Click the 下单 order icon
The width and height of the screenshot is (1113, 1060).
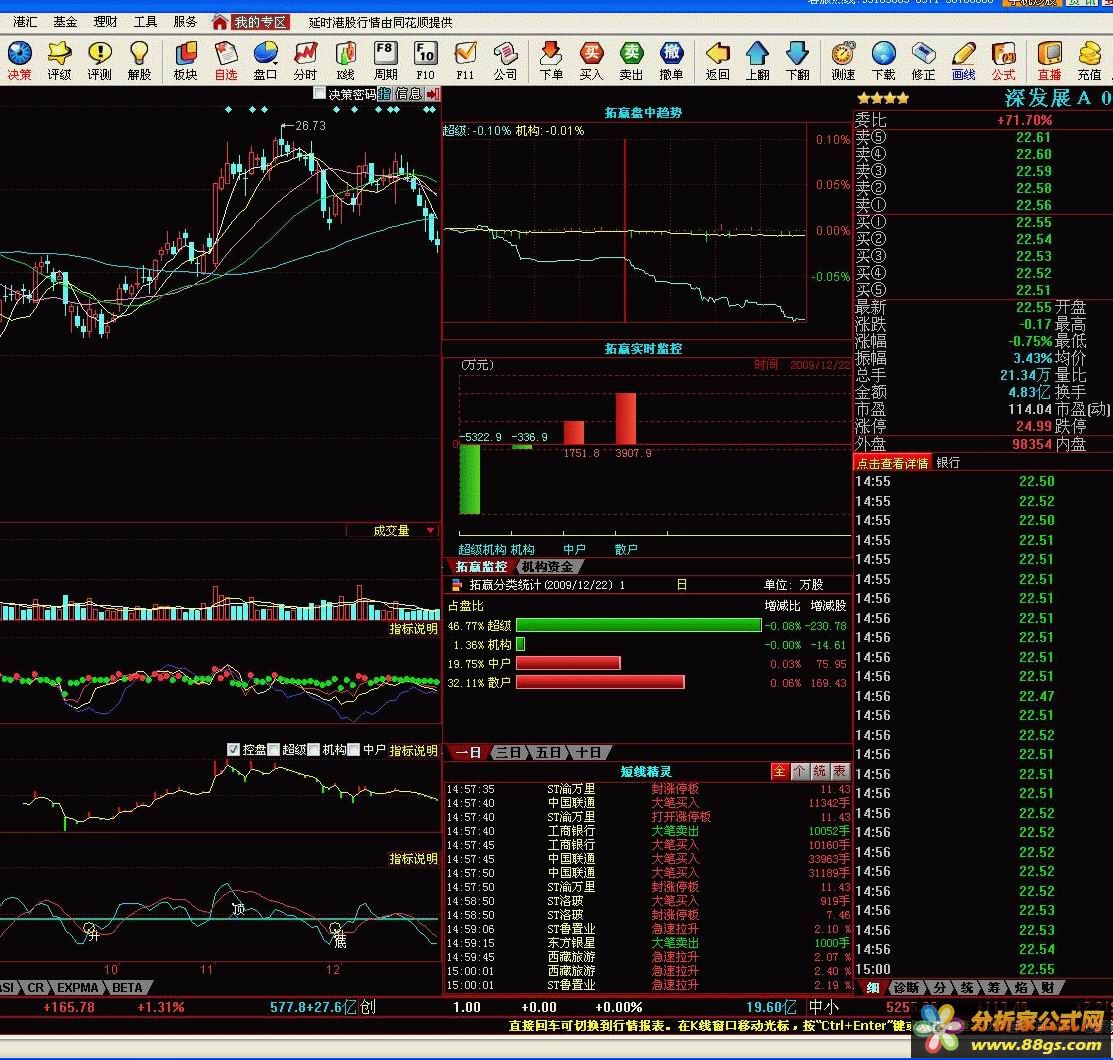[551, 60]
